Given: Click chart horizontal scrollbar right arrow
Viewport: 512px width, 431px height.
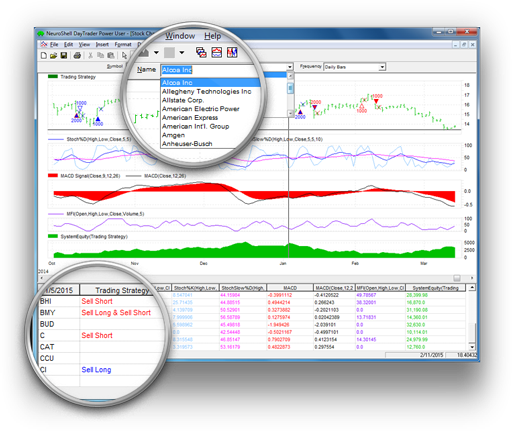Looking at the screenshot, I should click(472, 278).
